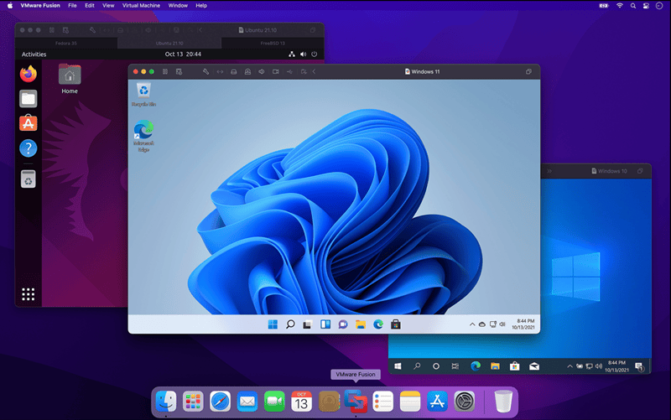Collapse the device icons chevron in Windows 11 toolbar
Image resolution: width=671 pixels, height=420 pixels.
pyautogui.click(x=314, y=71)
